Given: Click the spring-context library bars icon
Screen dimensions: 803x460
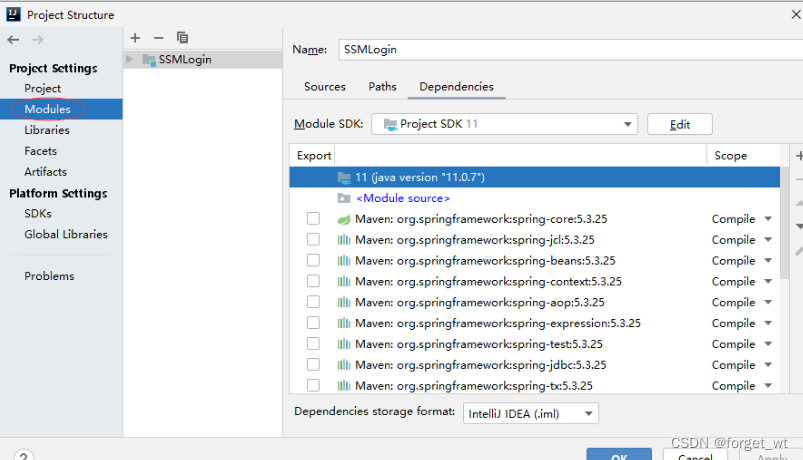Looking at the screenshot, I should (344, 281).
